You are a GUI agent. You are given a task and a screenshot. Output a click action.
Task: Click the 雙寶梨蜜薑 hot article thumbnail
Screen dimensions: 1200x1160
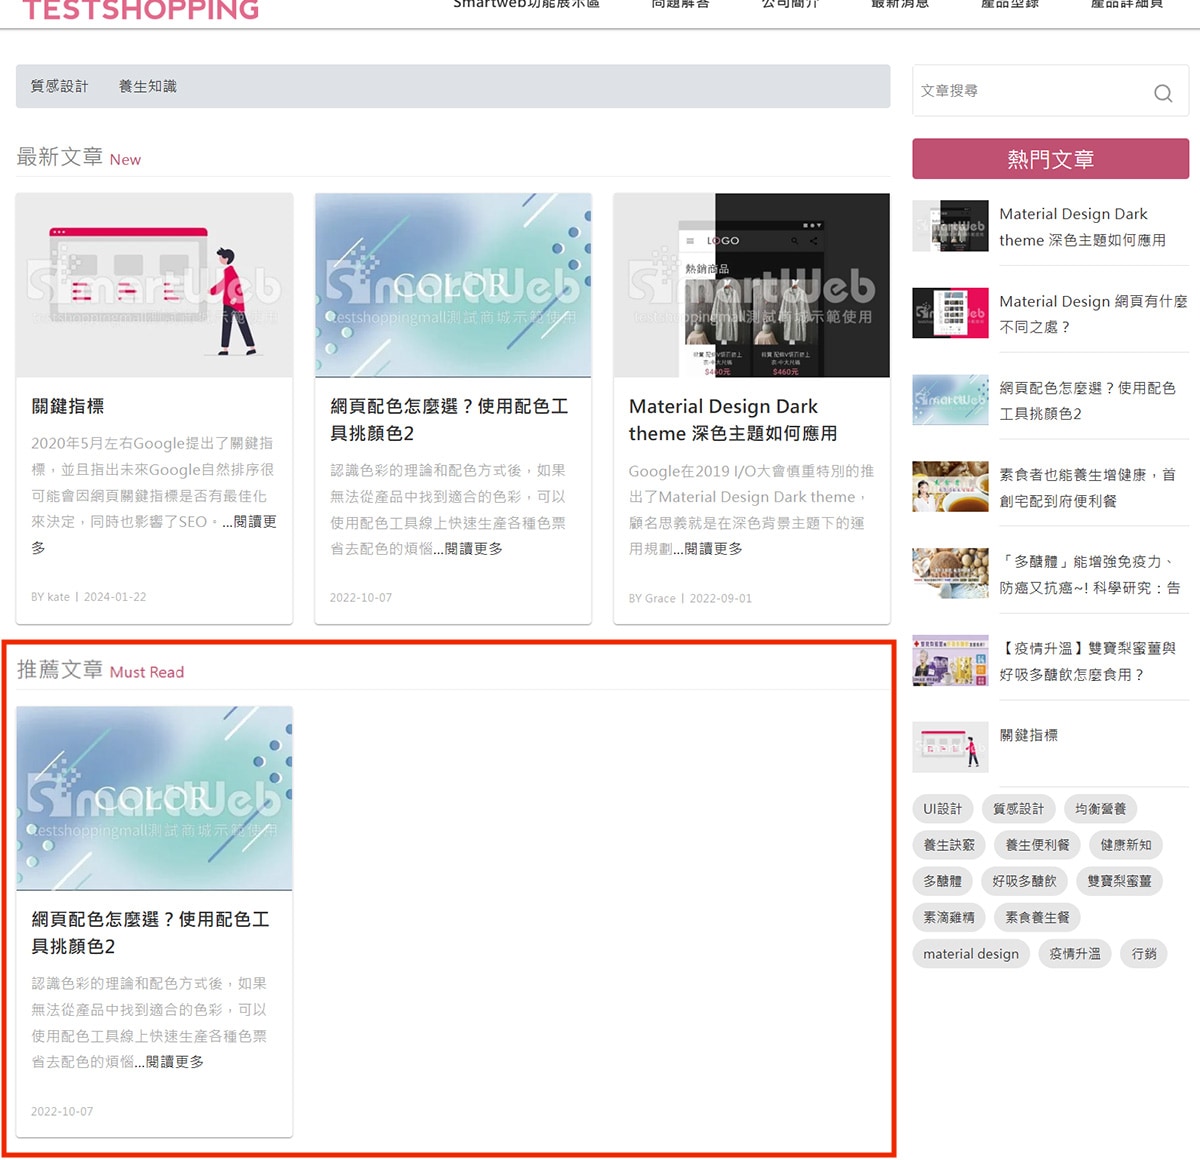pos(950,661)
